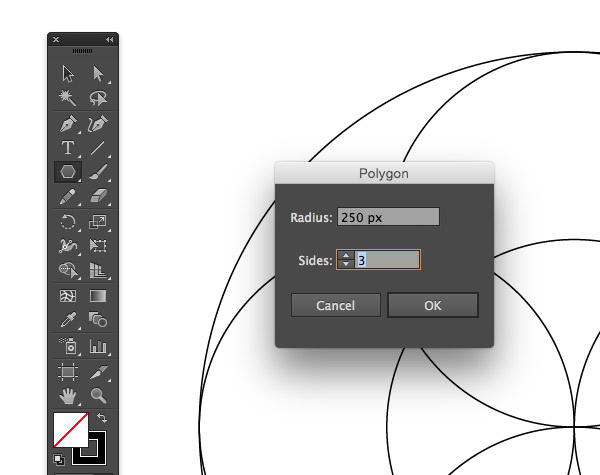The height and width of the screenshot is (475, 600).
Task: Collapse the tools panel with double arrows
Action: point(109,39)
